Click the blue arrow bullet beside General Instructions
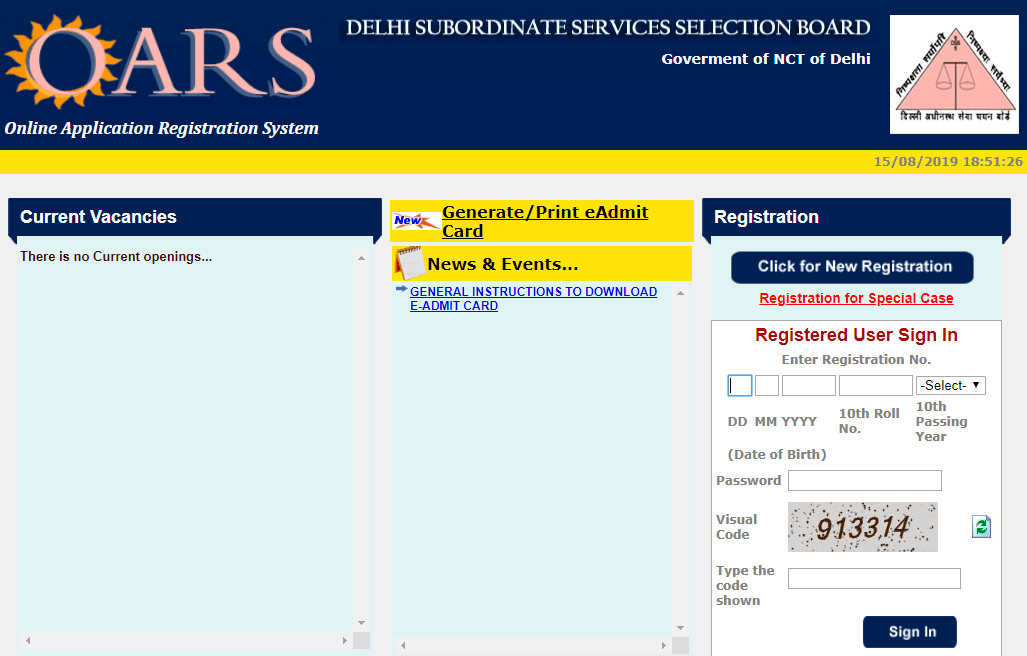 click(x=401, y=289)
